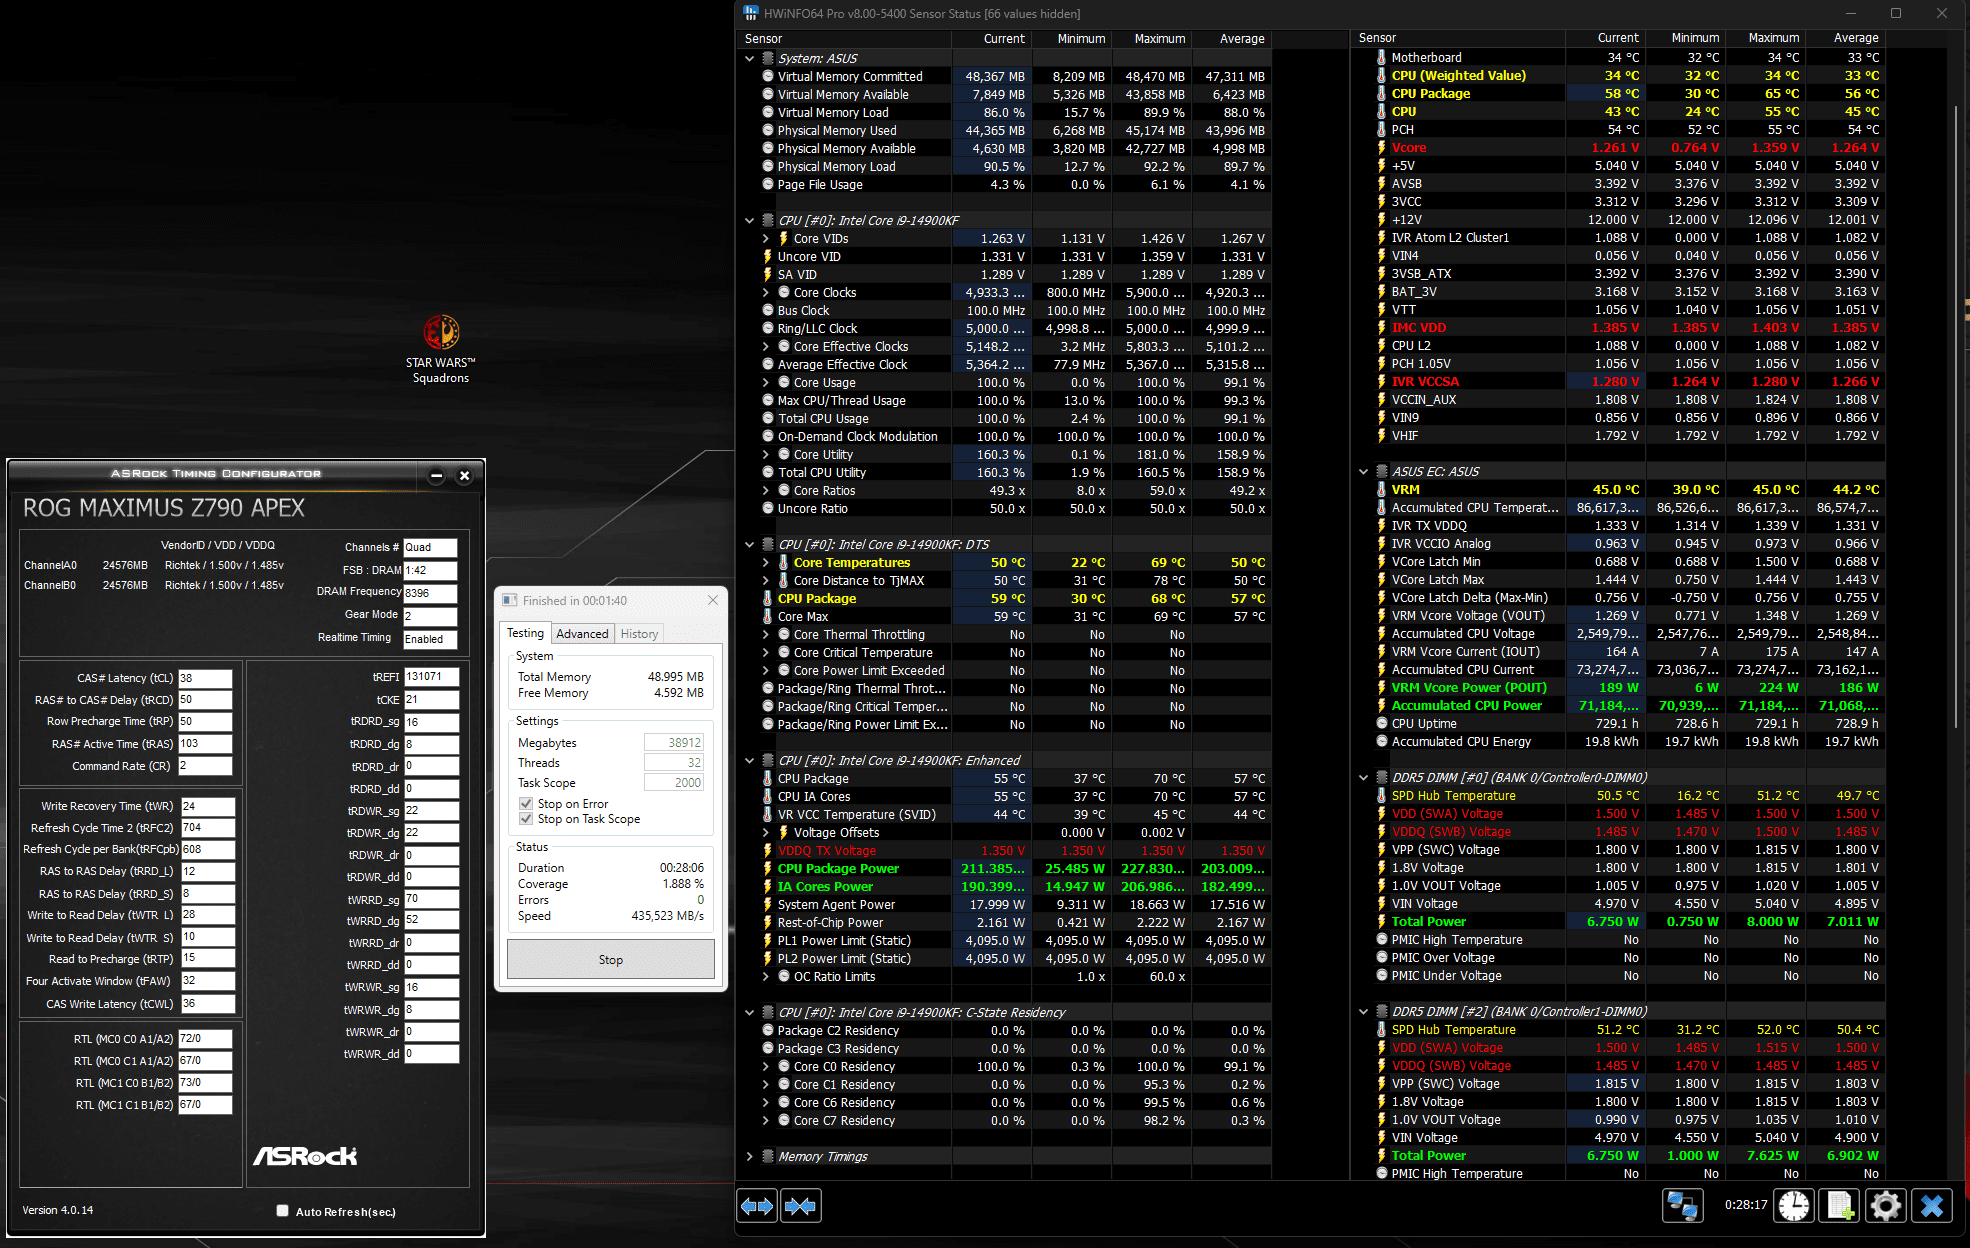Open the network remote sensors icon in HWiNFO
The image size is (1970, 1248).
pos(1682,1206)
